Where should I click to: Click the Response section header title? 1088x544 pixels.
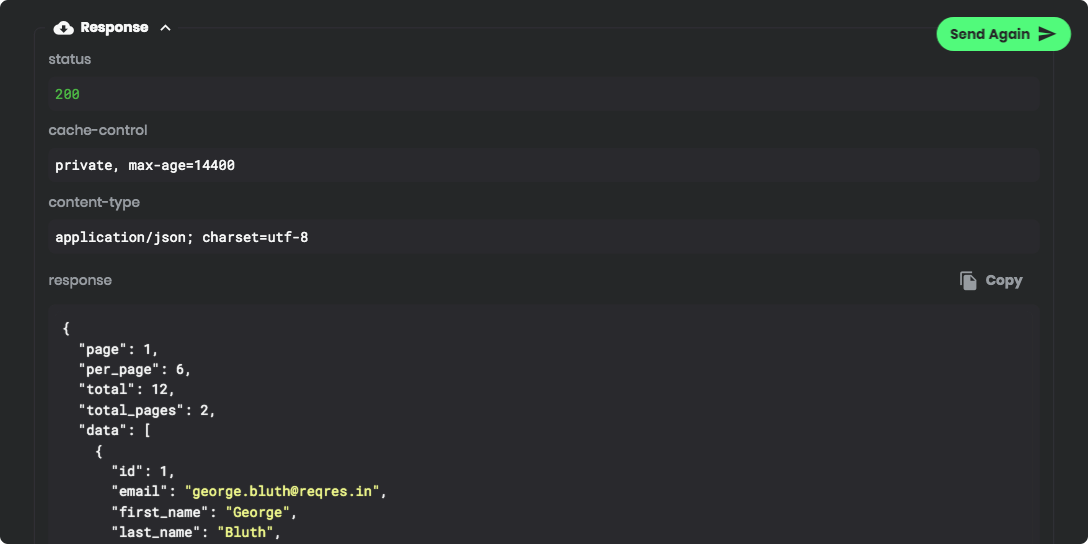tap(114, 28)
